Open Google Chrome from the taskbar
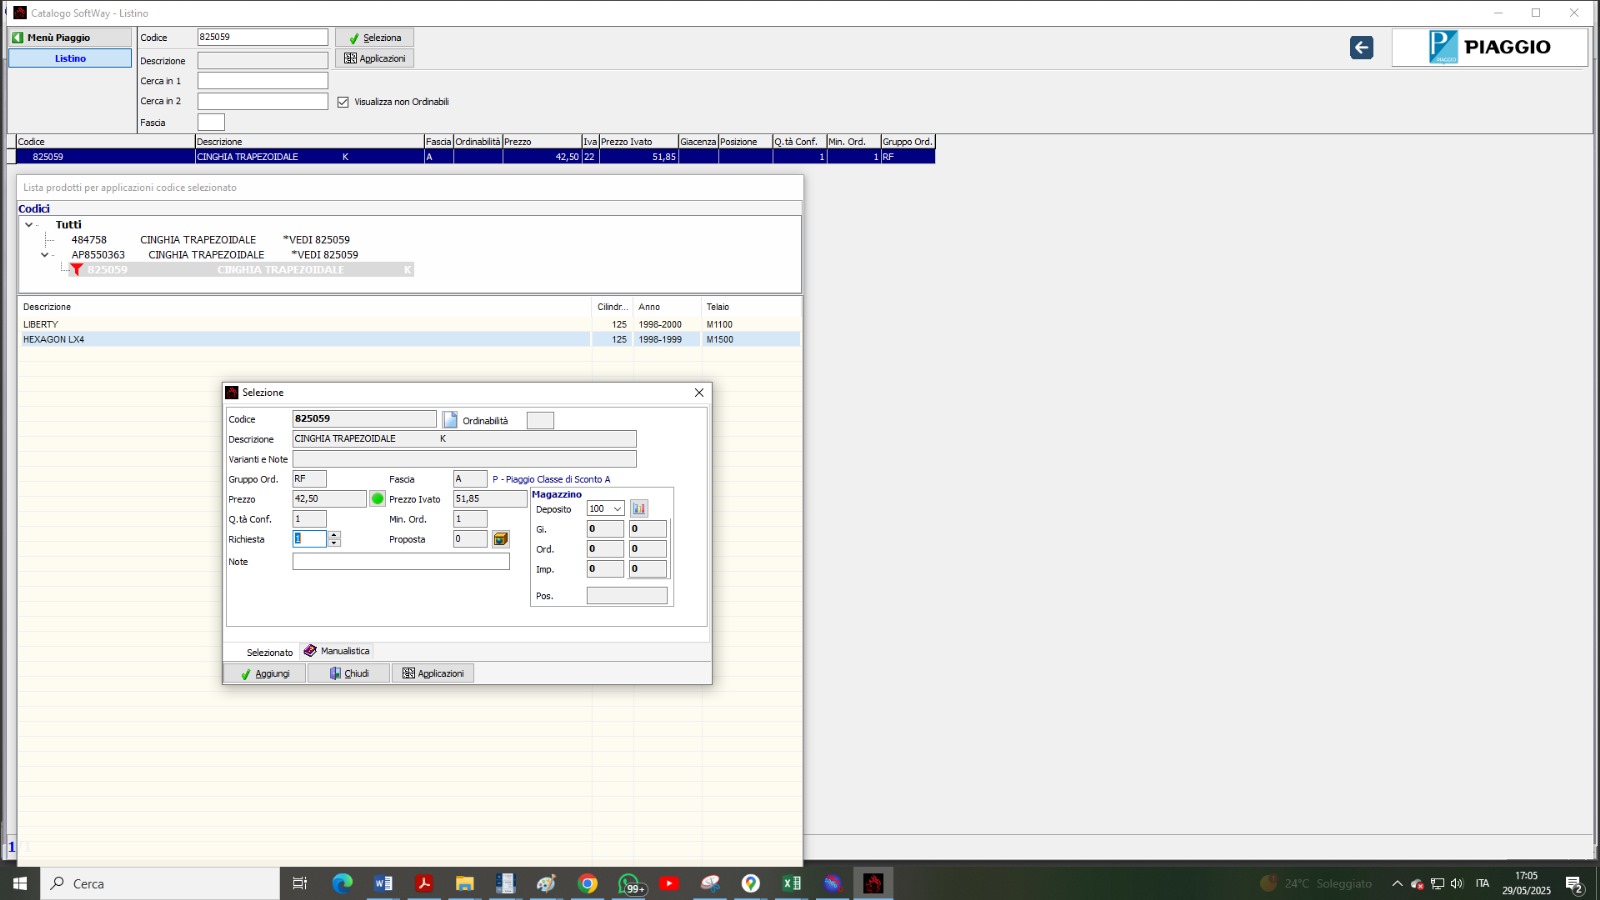This screenshot has width=1600, height=900. click(587, 883)
